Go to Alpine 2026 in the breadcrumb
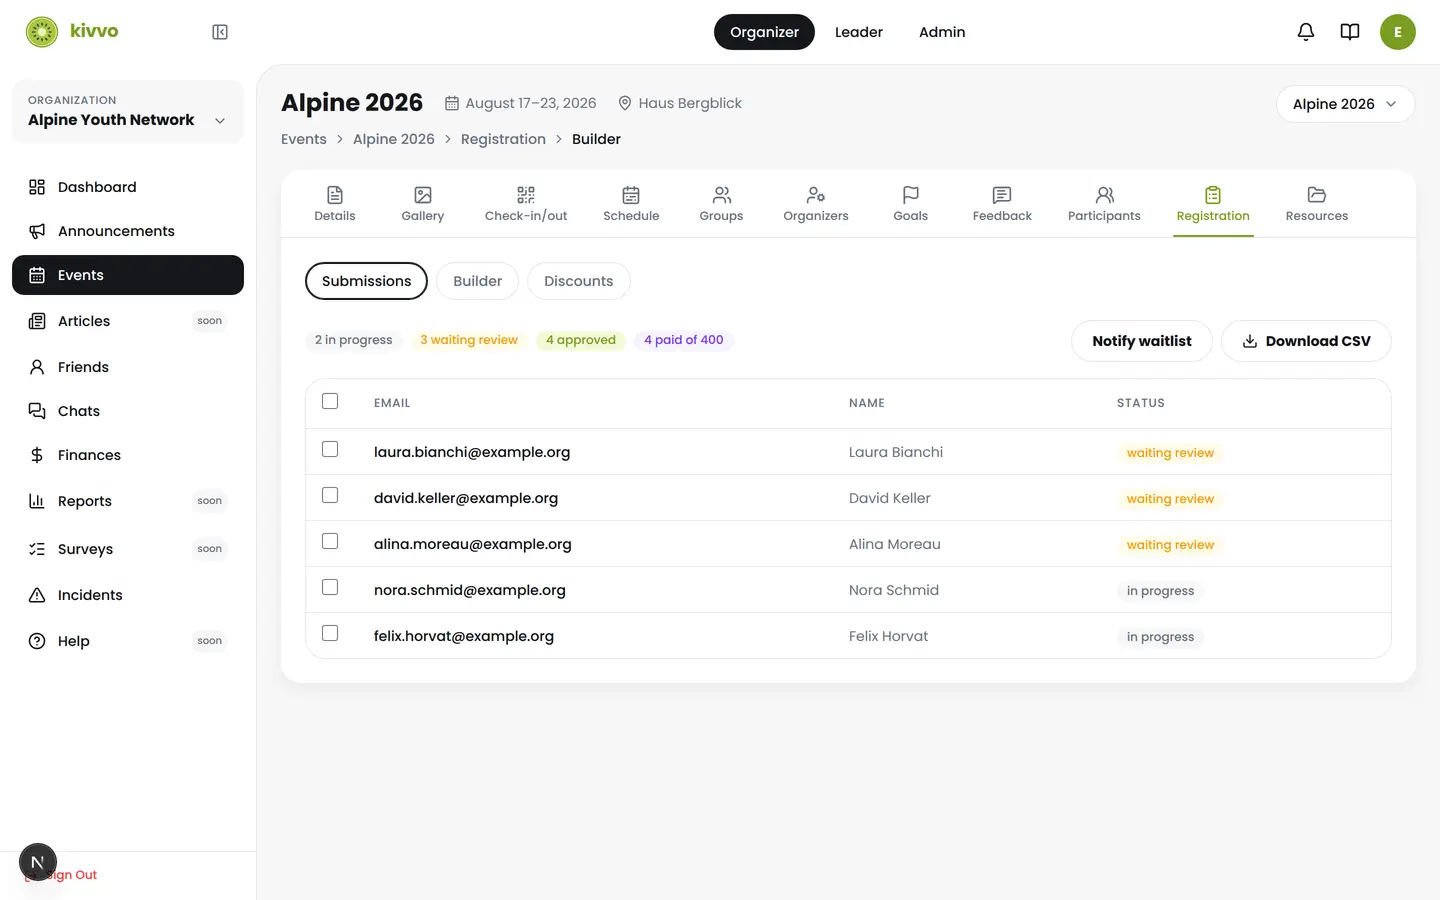Screen dimensions: 1440x900 [x=394, y=139]
